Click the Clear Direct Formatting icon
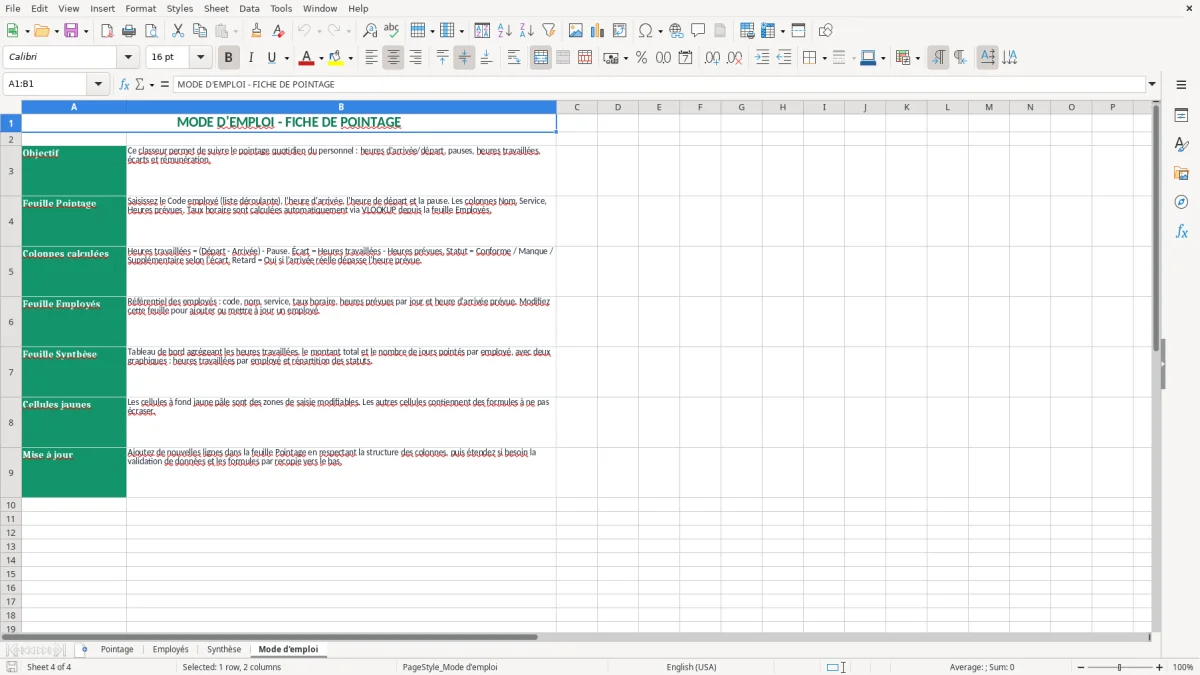Viewport: 1200px width, 675px height. click(279, 31)
